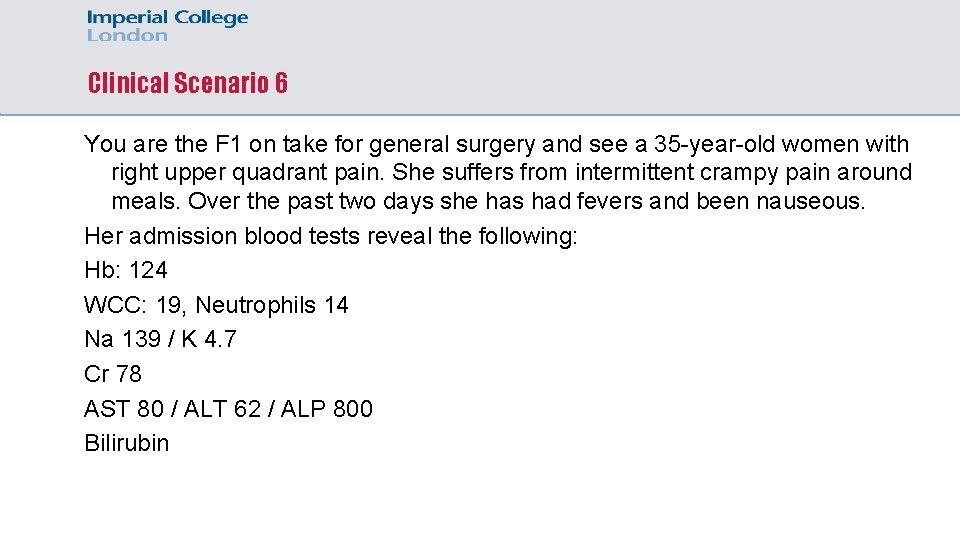The width and height of the screenshot is (960, 540).
Task: Click the Imperial College London logo
Action: (x=167, y=26)
